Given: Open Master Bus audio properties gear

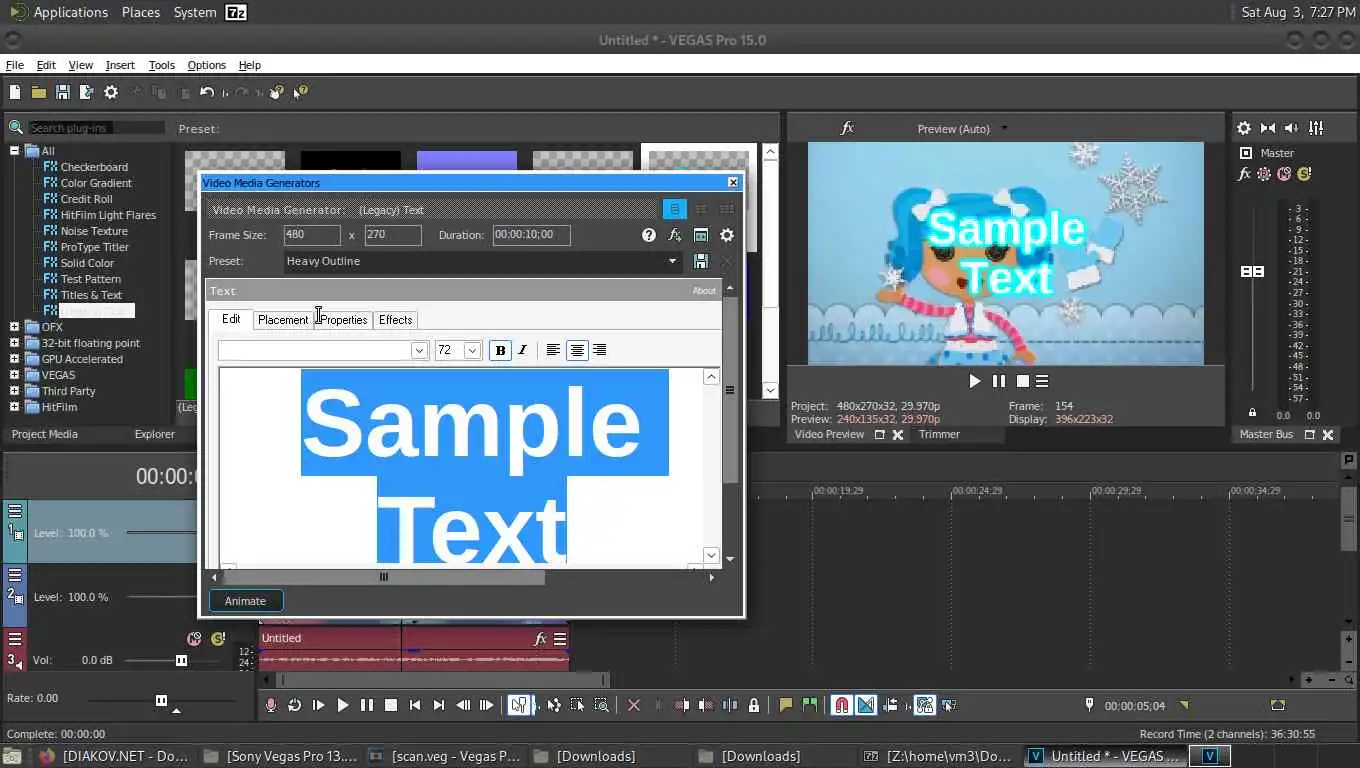Looking at the screenshot, I should [x=1244, y=128].
